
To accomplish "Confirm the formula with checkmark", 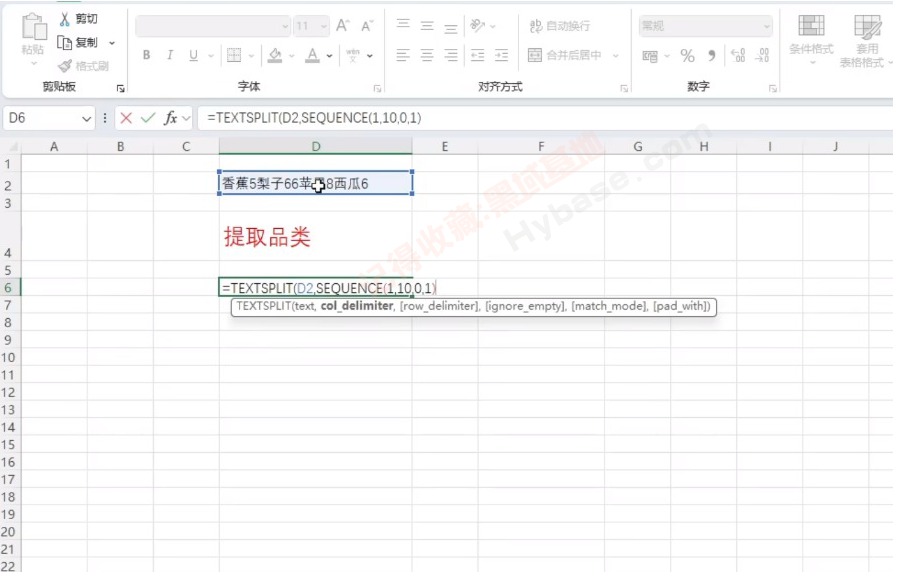I will point(148,118).
